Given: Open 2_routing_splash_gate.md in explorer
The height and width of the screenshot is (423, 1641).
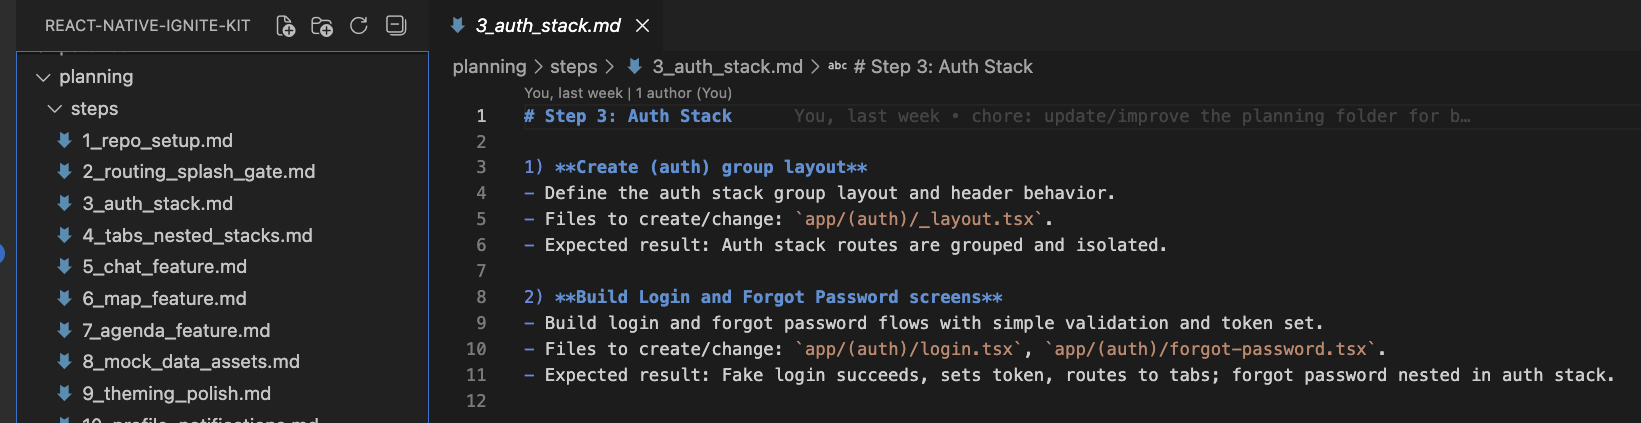Looking at the screenshot, I should (198, 172).
